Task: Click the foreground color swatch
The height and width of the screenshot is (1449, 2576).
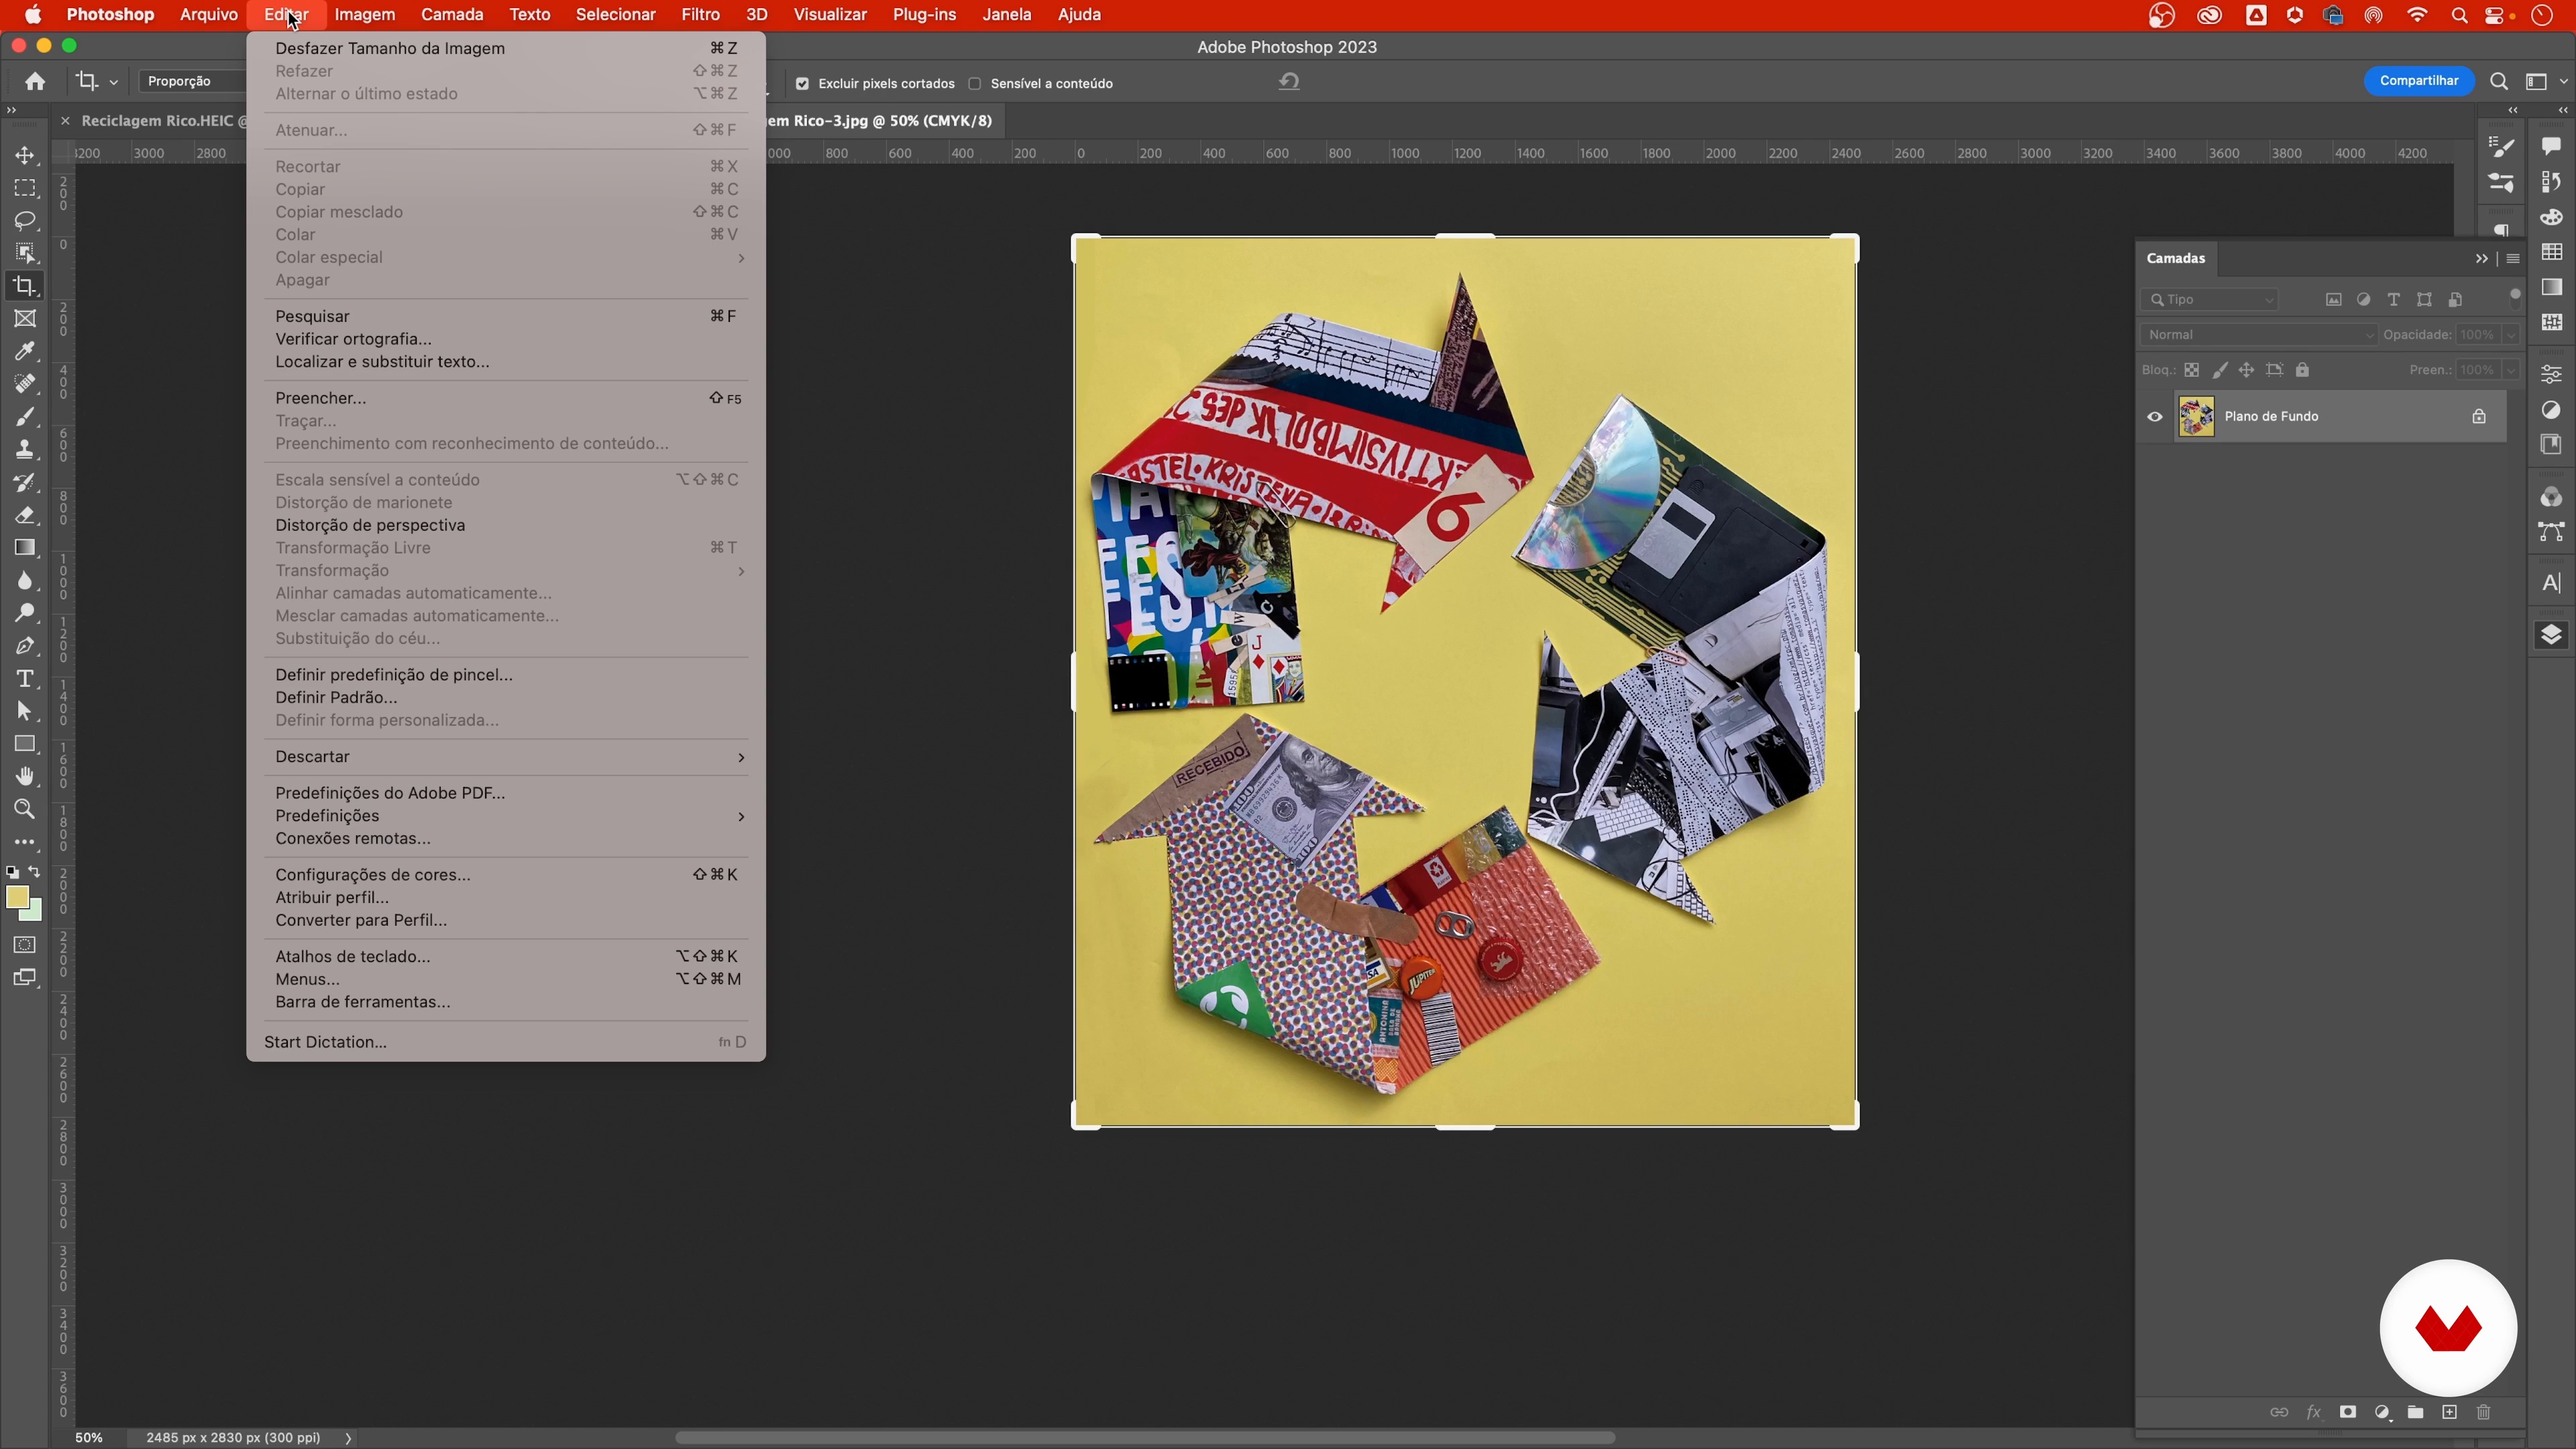Action: pos(16,897)
